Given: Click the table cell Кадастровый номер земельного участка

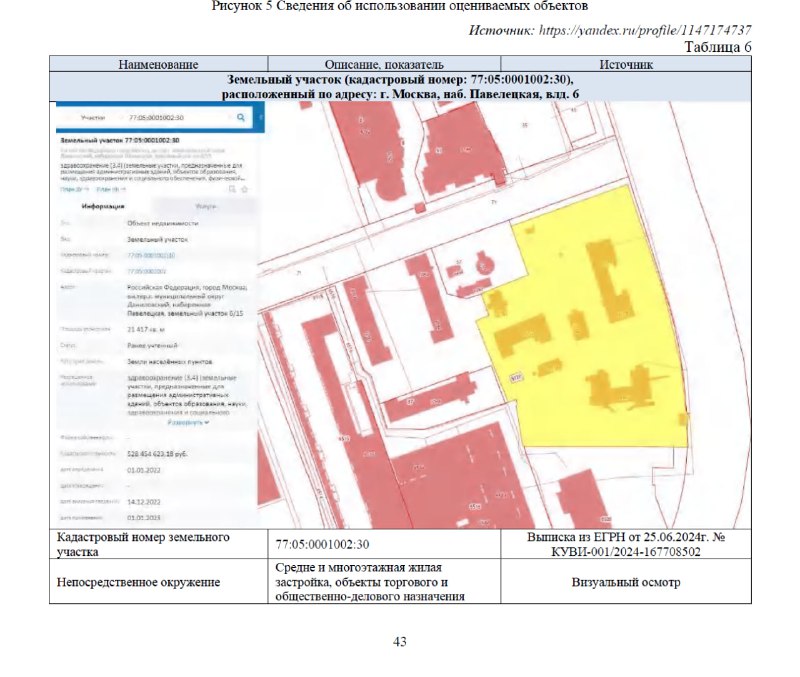Looking at the screenshot, I should click(x=158, y=544).
